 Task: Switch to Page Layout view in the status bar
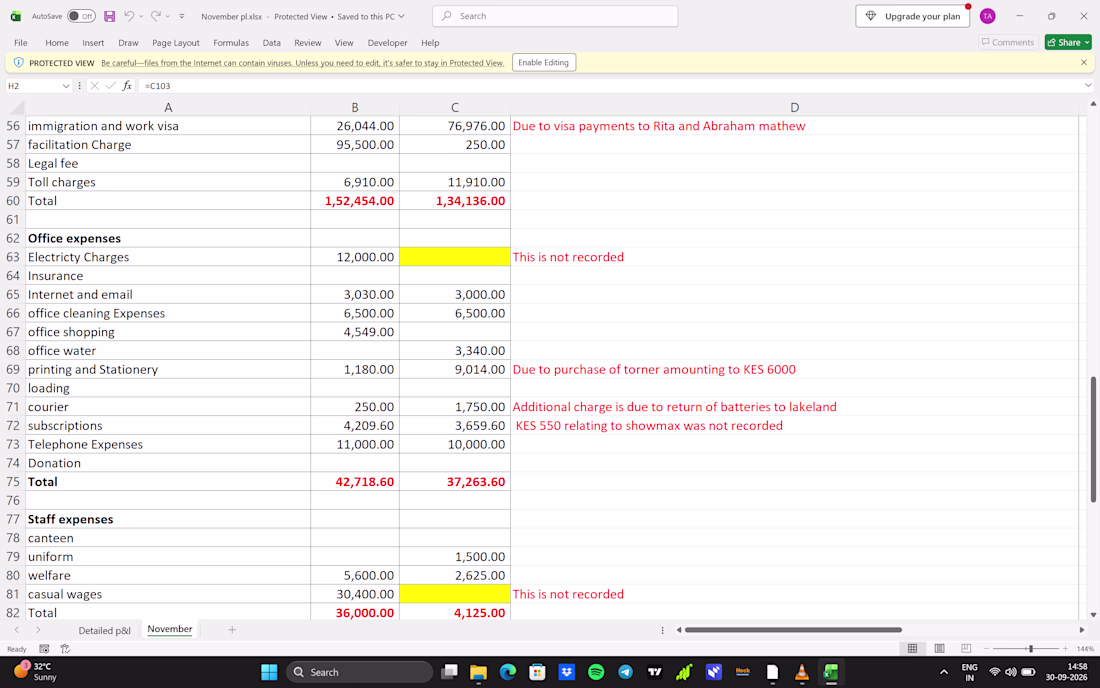[939, 649]
